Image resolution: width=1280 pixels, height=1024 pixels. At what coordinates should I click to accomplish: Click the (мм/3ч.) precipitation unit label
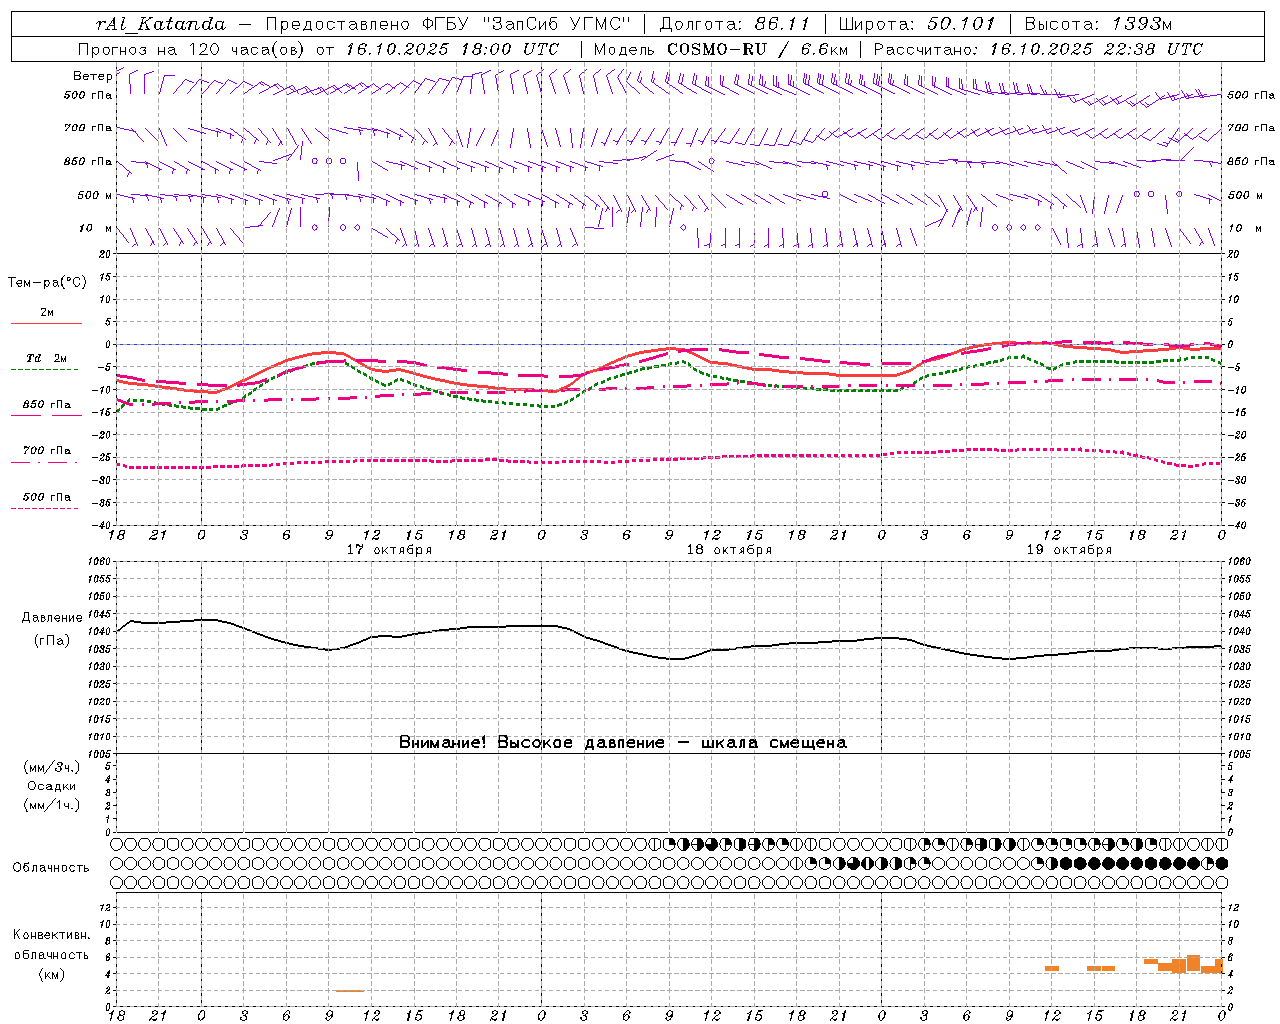tap(52, 767)
